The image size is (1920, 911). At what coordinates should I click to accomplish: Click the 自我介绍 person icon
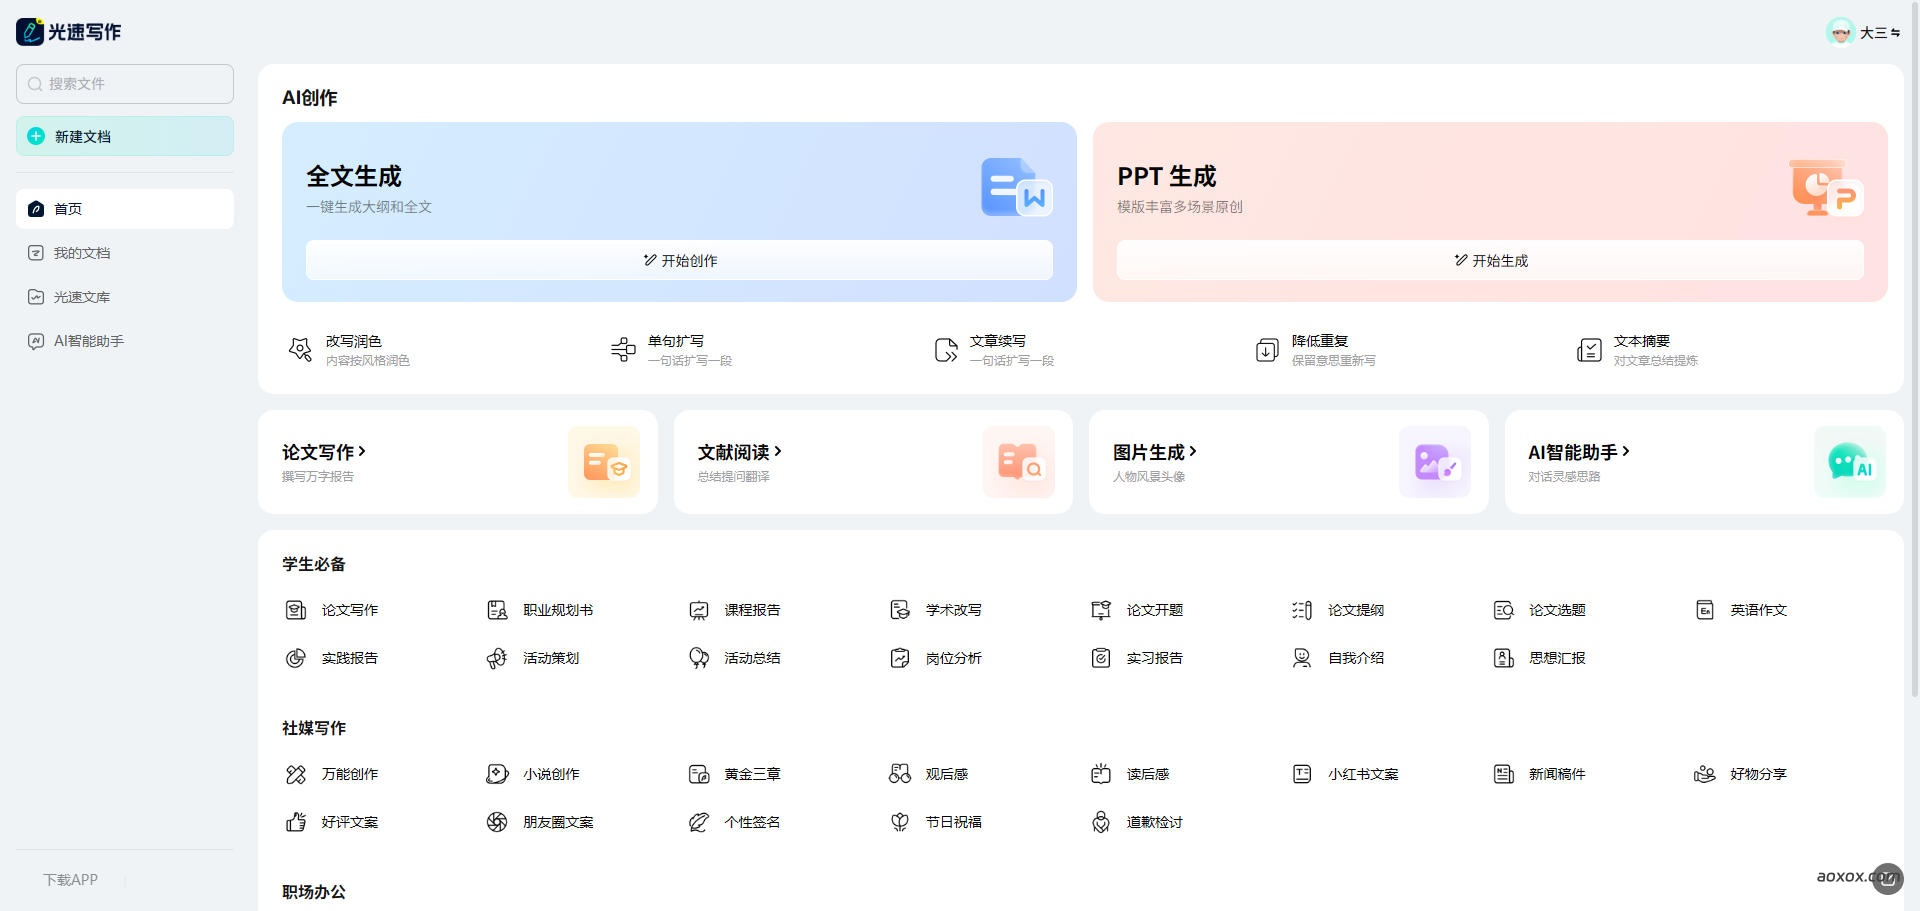pos(1302,658)
